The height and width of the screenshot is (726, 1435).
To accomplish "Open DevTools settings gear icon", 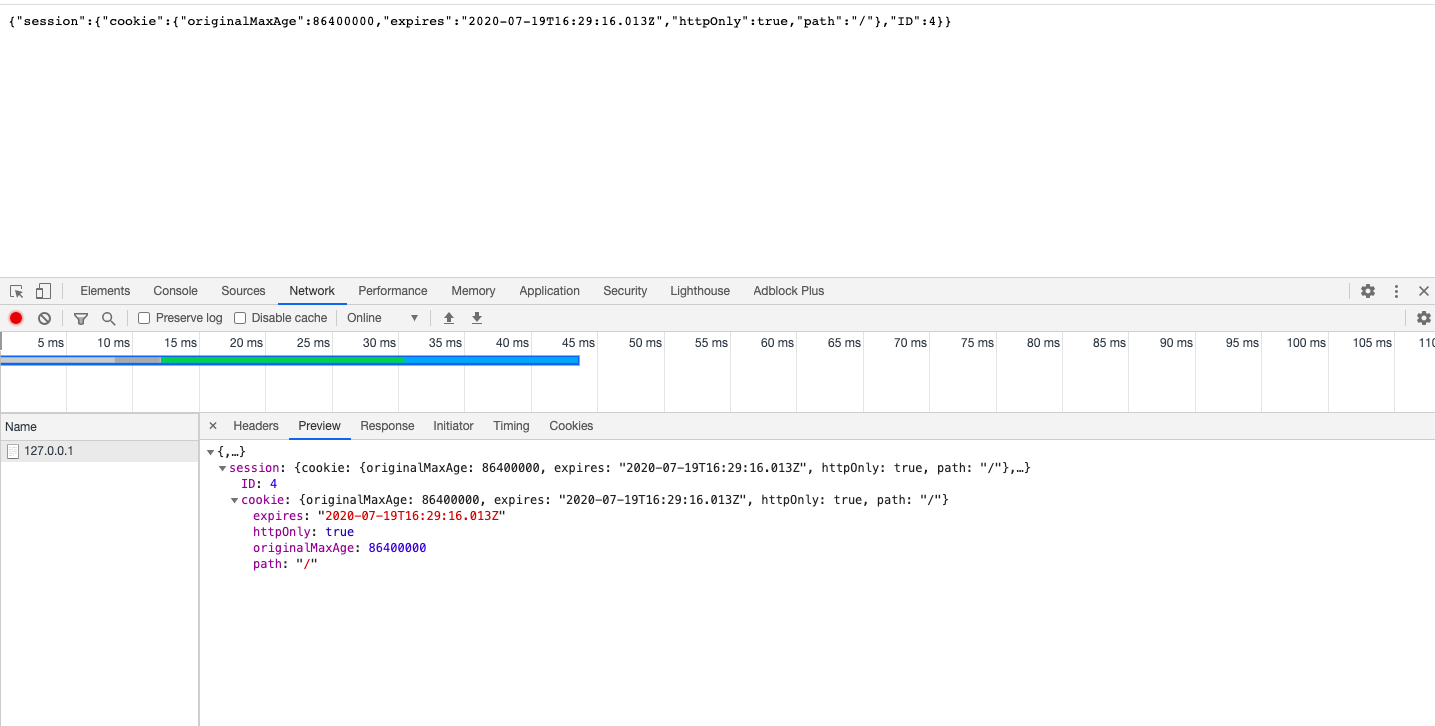I will [x=1368, y=291].
